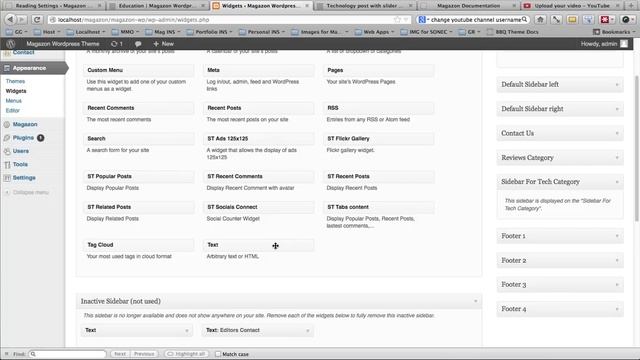Screen dimensions: 640x360
Task: Open the Editor submenu item
Action: [x=13, y=111]
